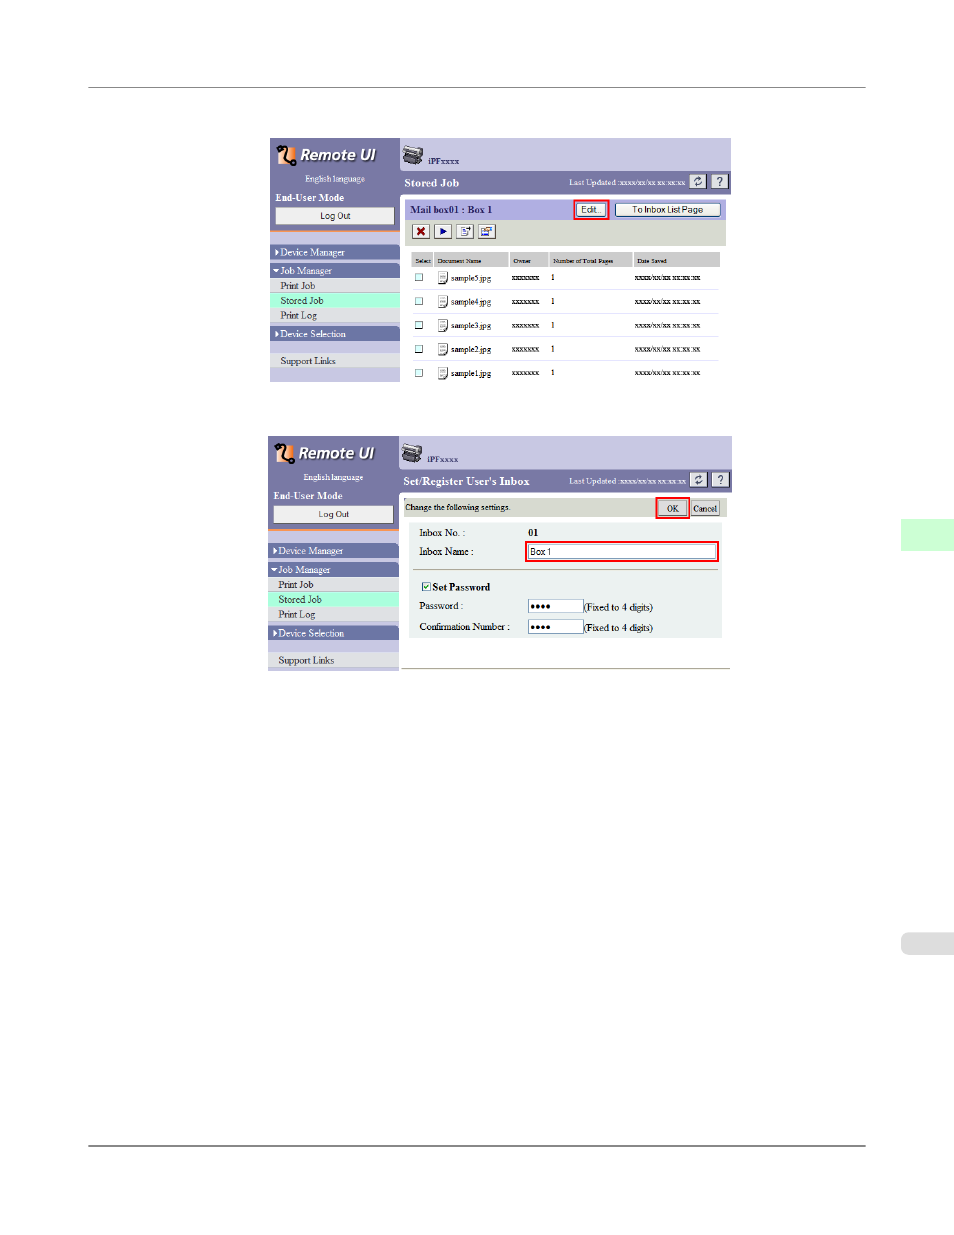
Task: Click the refresh icon on Set/Register User's Inbox page
Action: [699, 480]
